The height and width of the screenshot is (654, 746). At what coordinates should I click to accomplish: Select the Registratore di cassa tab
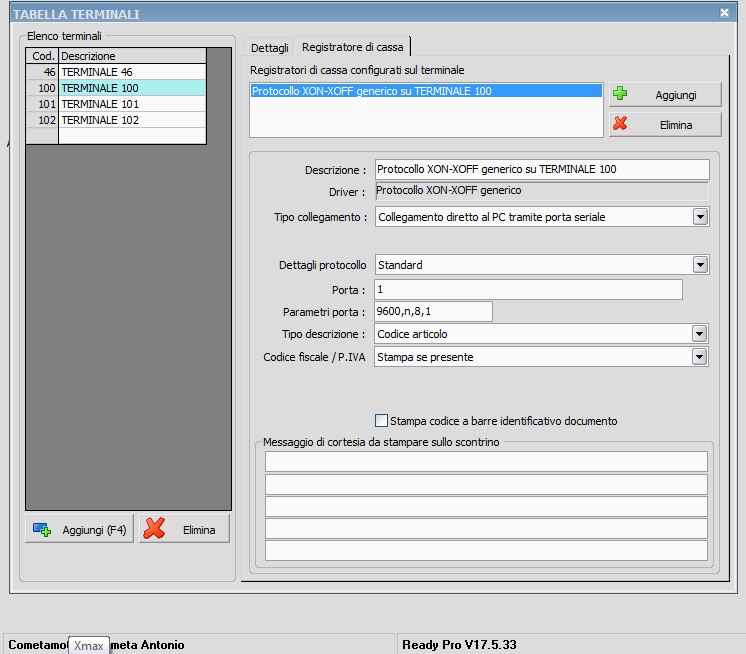(352, 47)
